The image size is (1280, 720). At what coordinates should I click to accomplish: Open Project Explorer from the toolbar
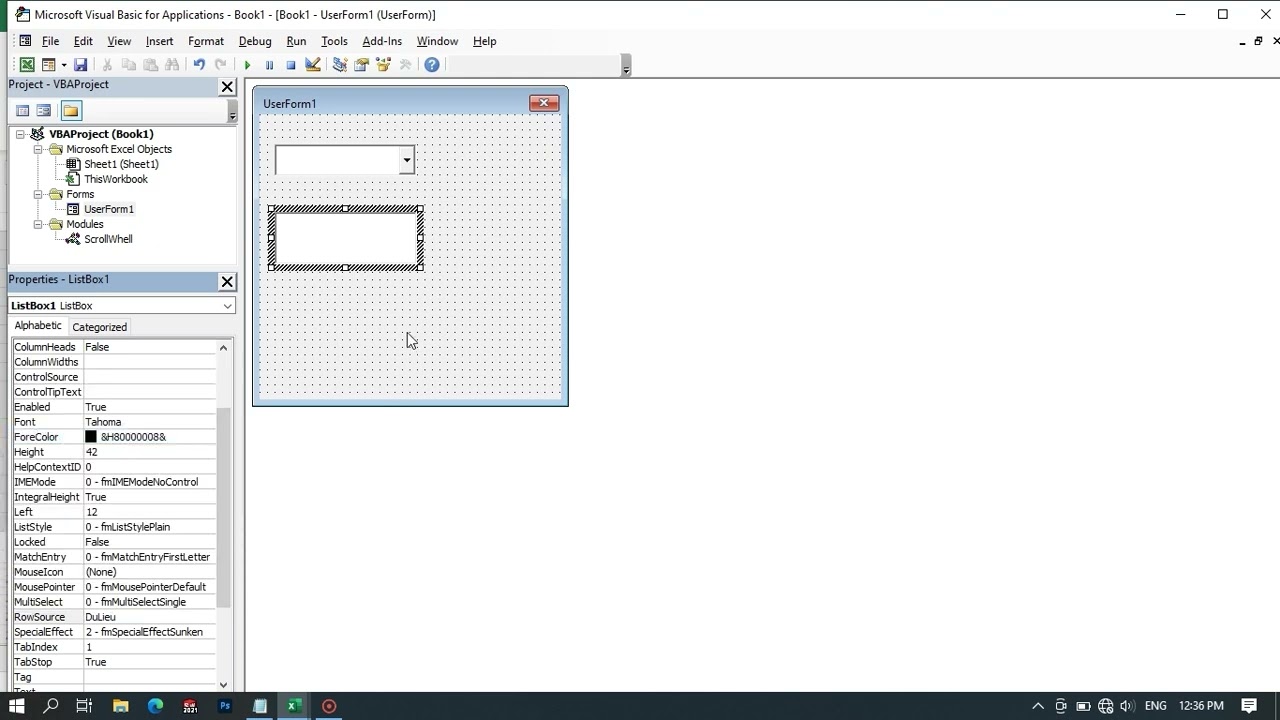(340, 65)
